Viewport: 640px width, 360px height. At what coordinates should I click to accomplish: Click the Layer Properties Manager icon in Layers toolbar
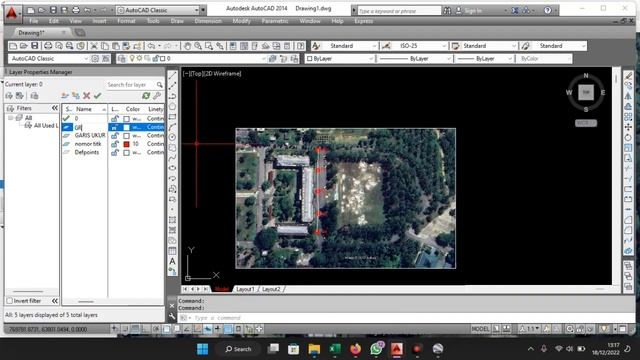tap(122, 59)
